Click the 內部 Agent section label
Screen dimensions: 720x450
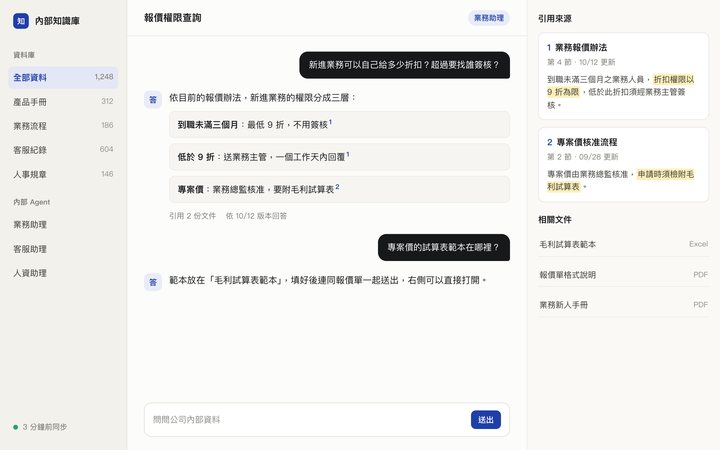pyautogui.click(x=32, y=202)
